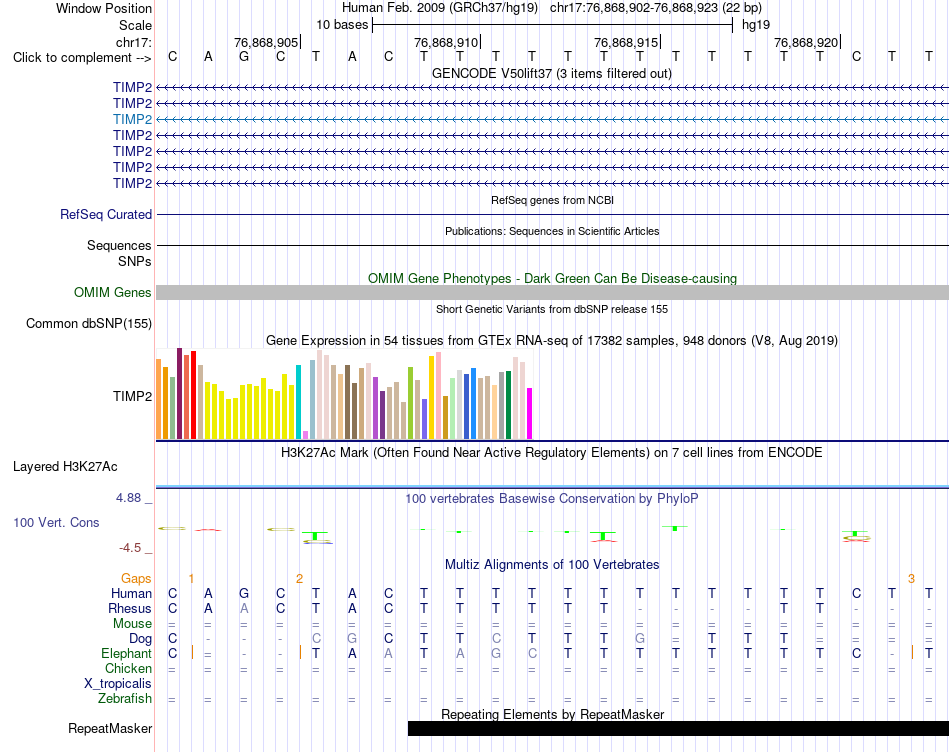The width and height of the screenshot is (950, 752).
Task: Click orange gap marker 2 in Gaps row
Action: [x=299, y=579]
